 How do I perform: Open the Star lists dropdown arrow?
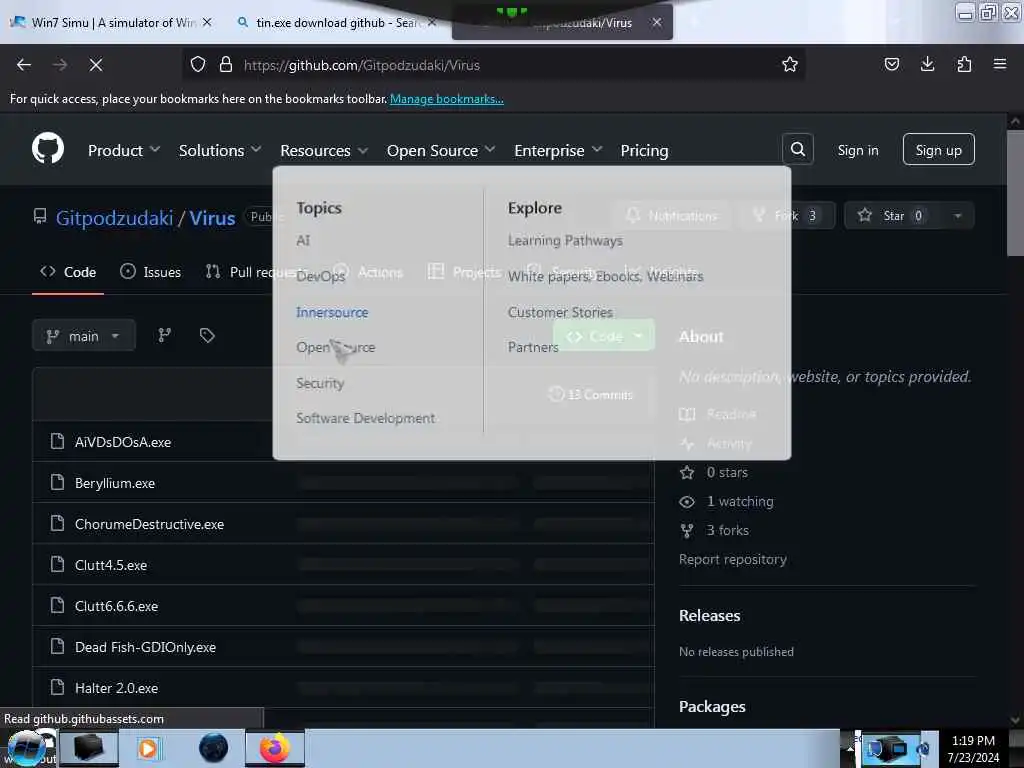click(x=957, y=216)
